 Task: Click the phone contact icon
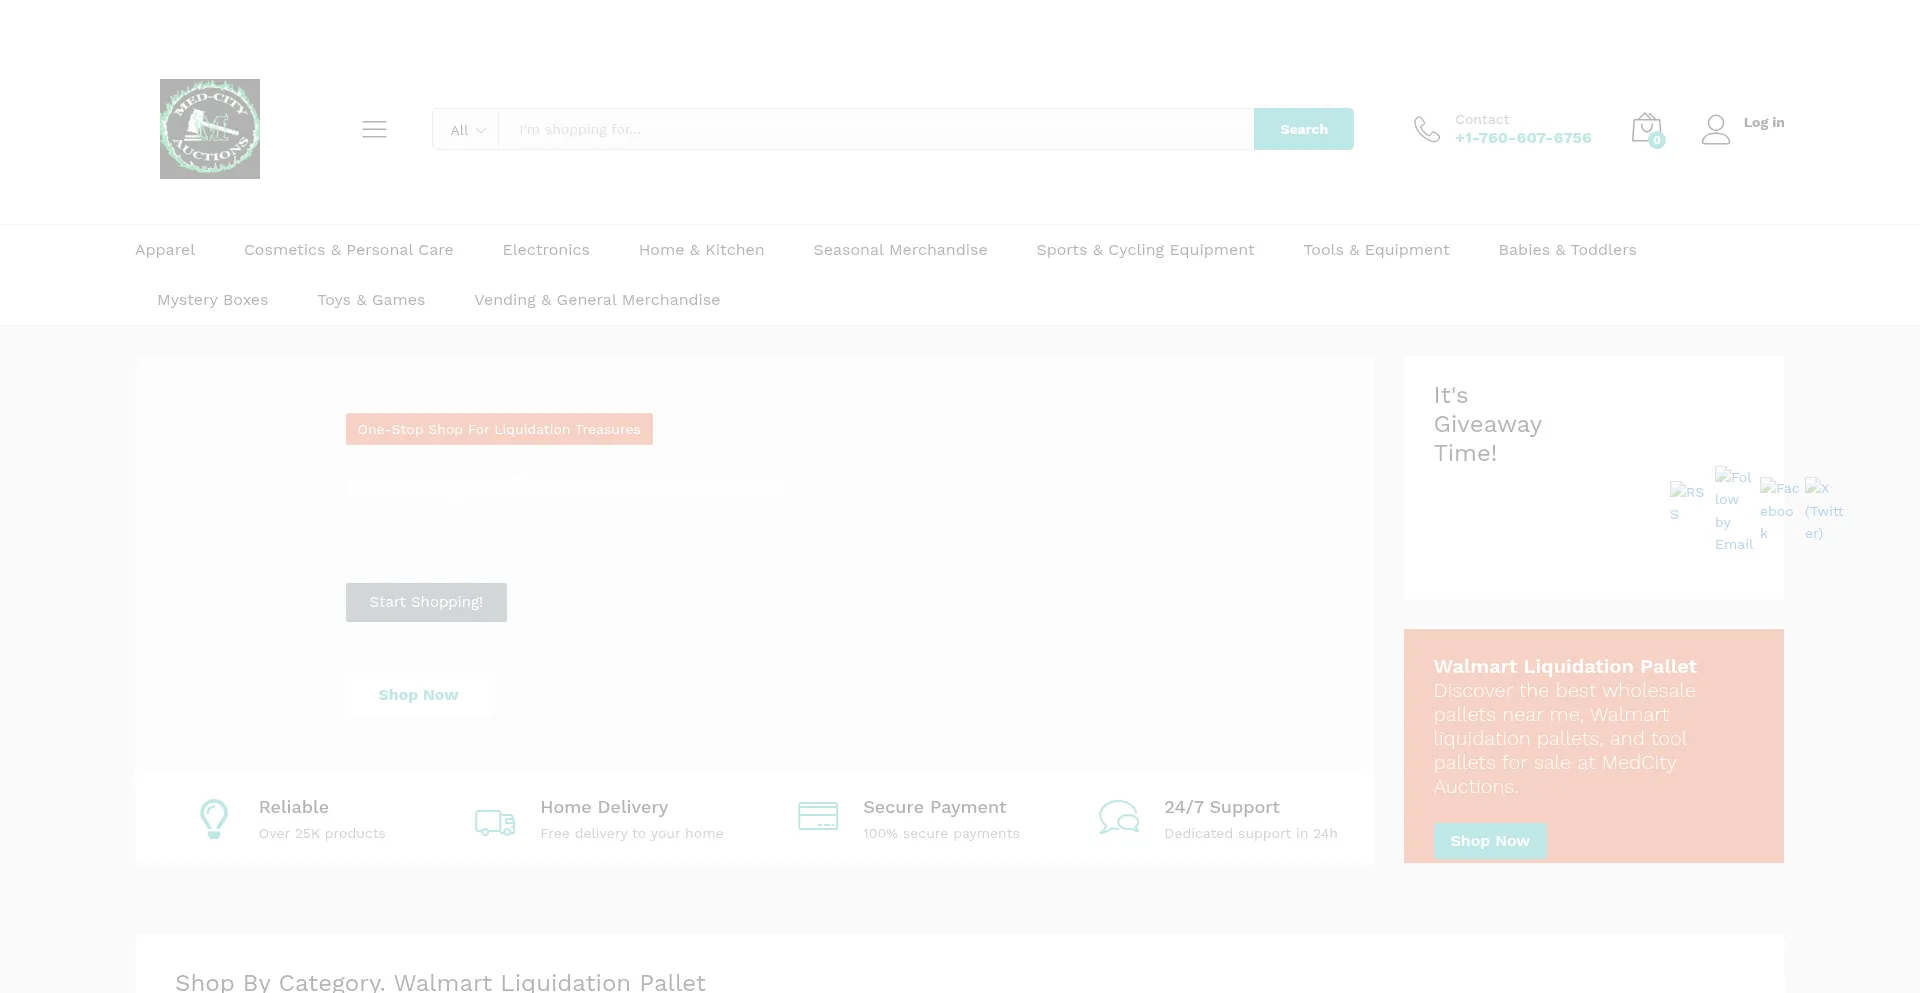(x=1426, y=129)
